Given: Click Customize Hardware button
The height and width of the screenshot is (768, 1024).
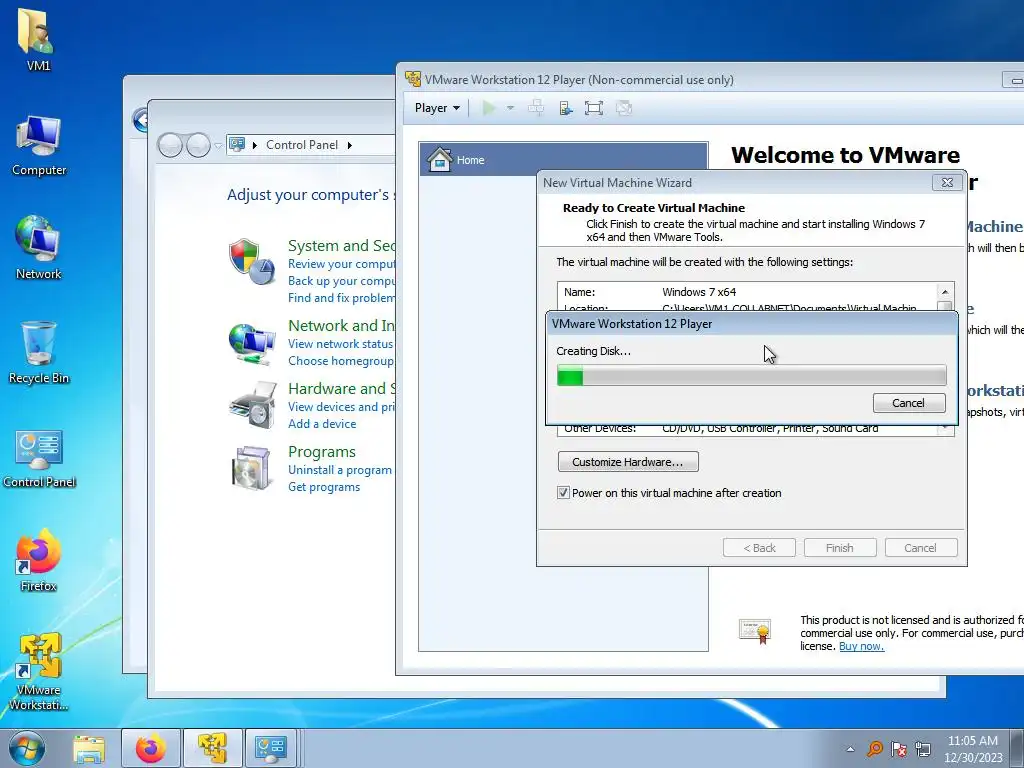Looking at the screenshot, I should point(628,462).
